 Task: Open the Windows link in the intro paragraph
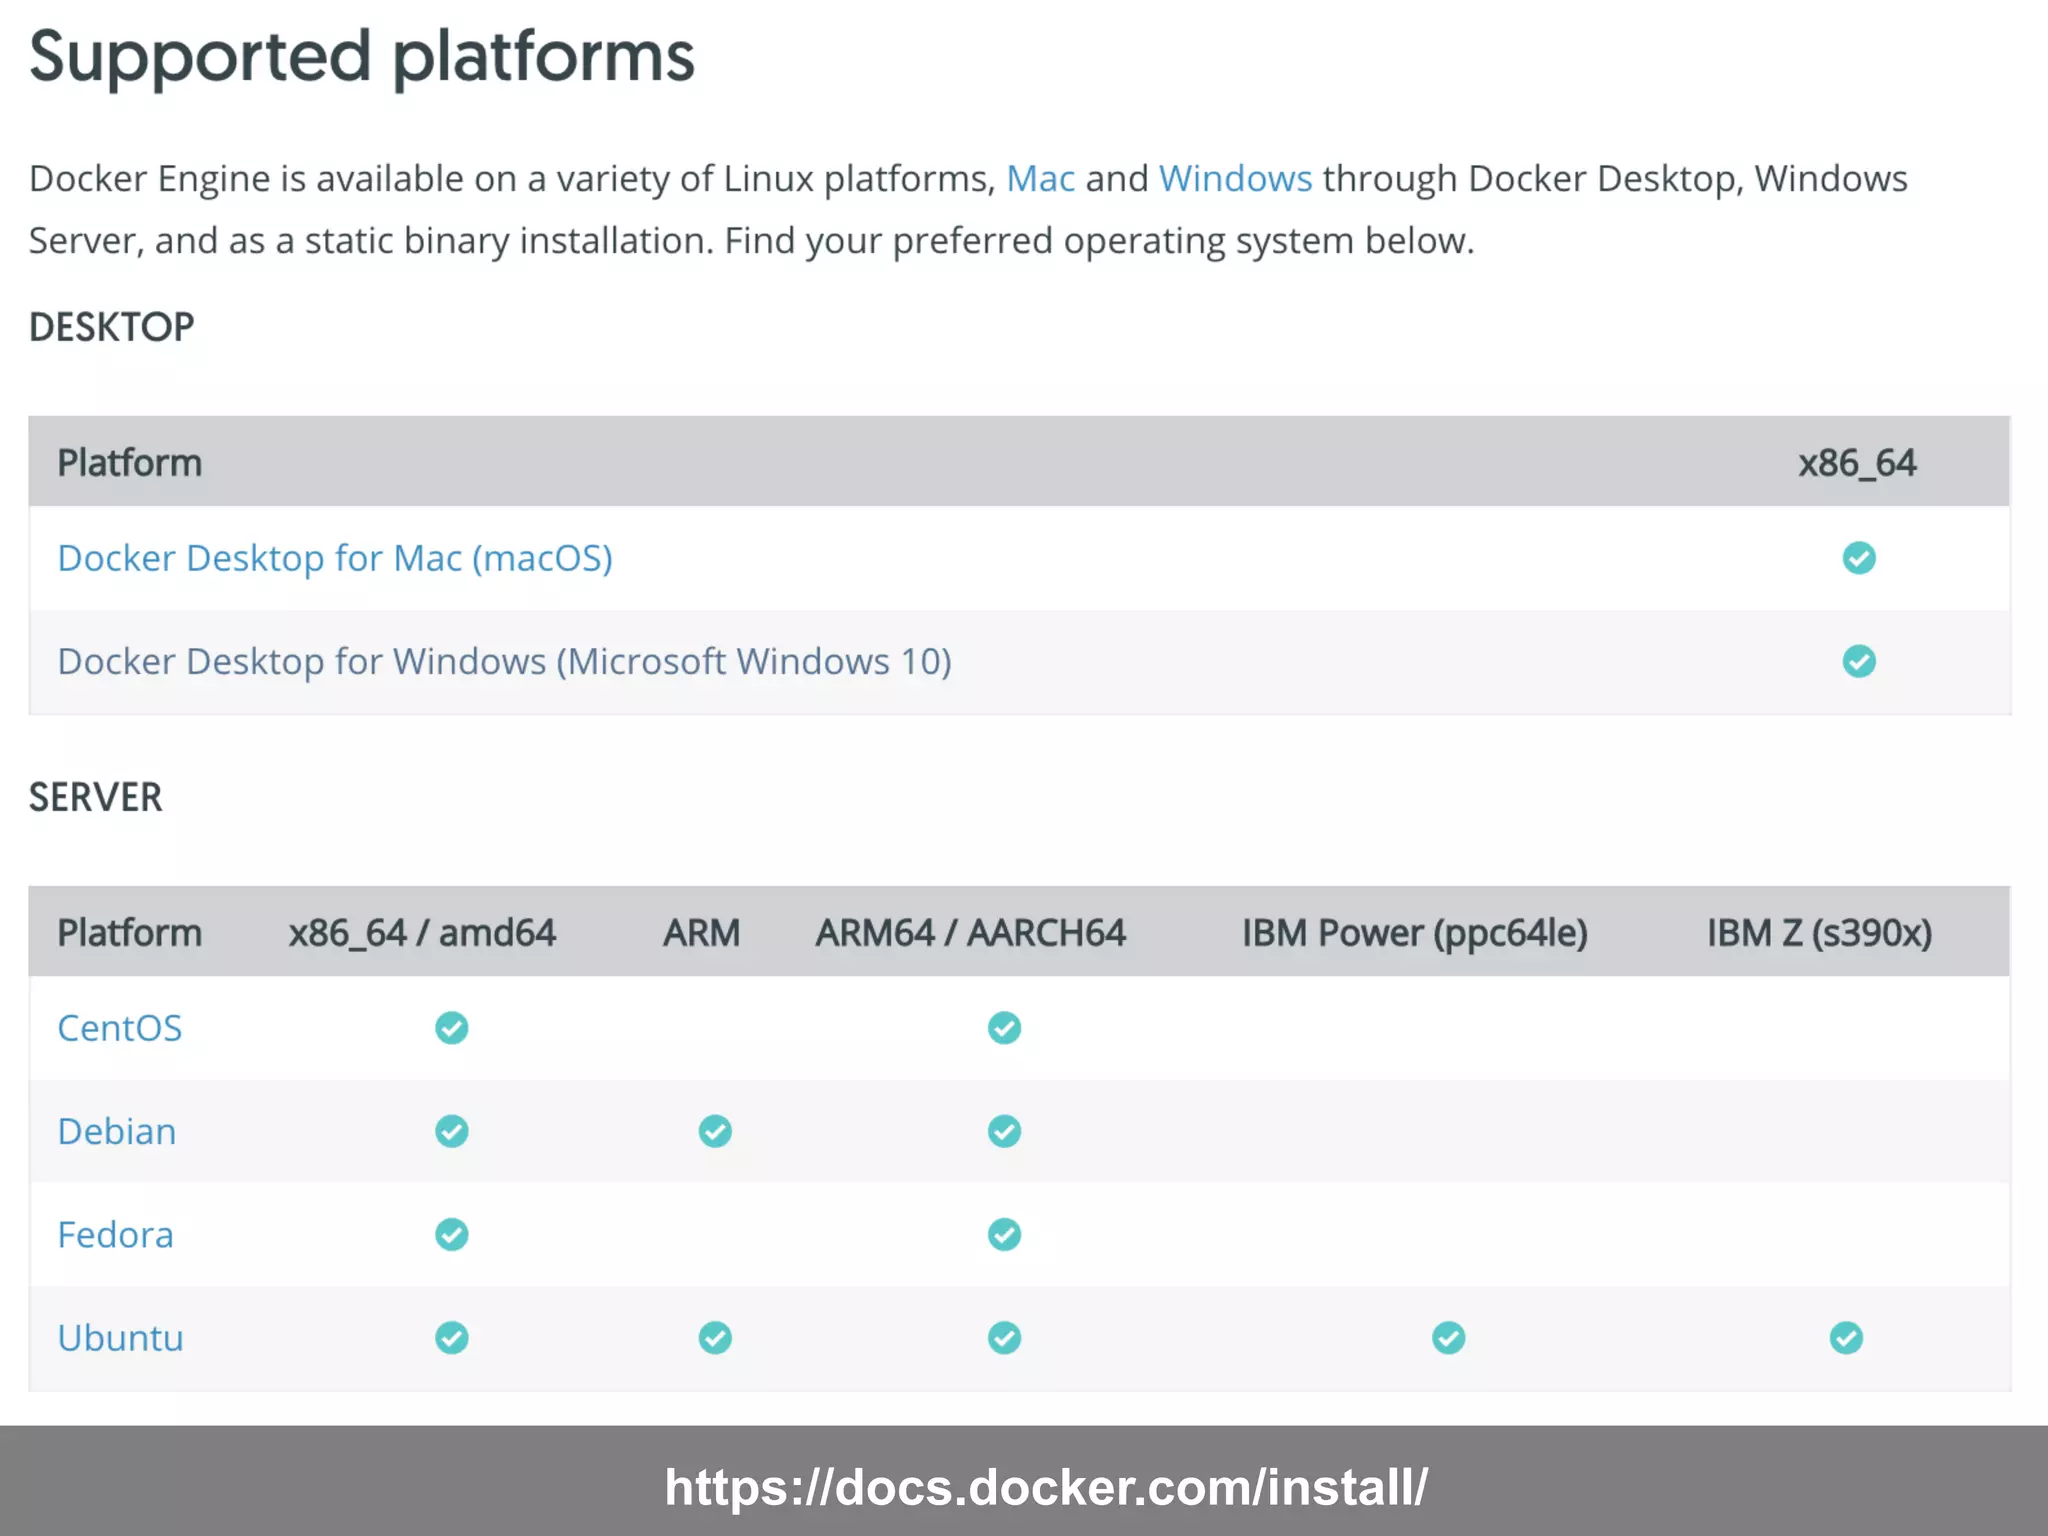tap(1235, 178)
